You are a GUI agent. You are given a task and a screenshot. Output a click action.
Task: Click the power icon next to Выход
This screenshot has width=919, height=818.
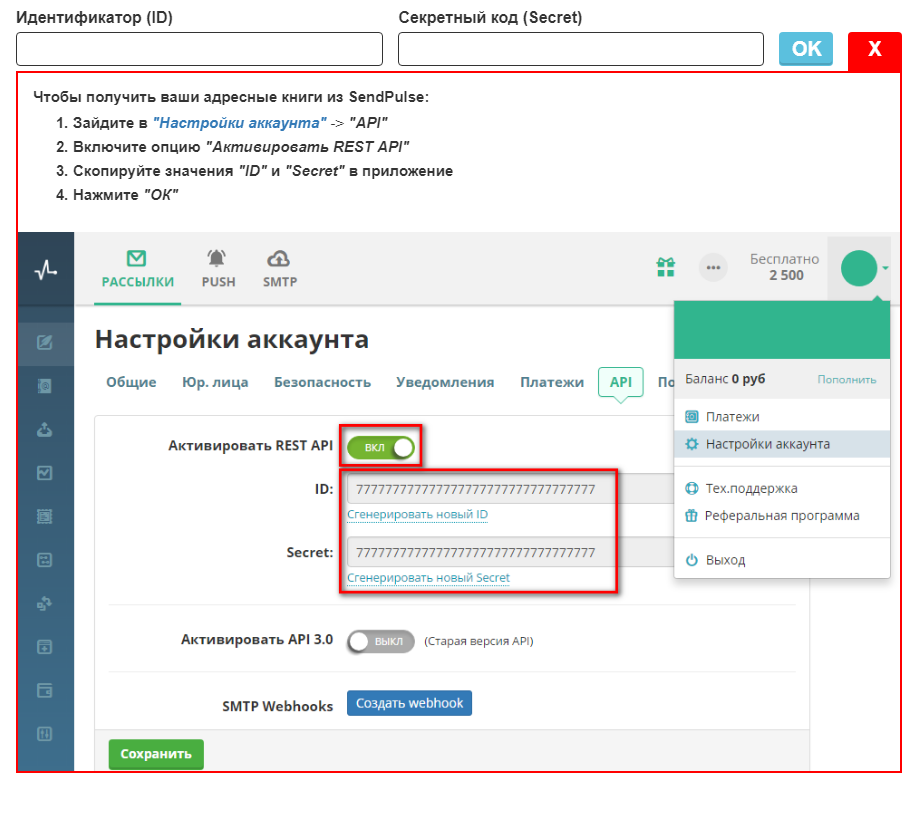(x=692, y=560)
